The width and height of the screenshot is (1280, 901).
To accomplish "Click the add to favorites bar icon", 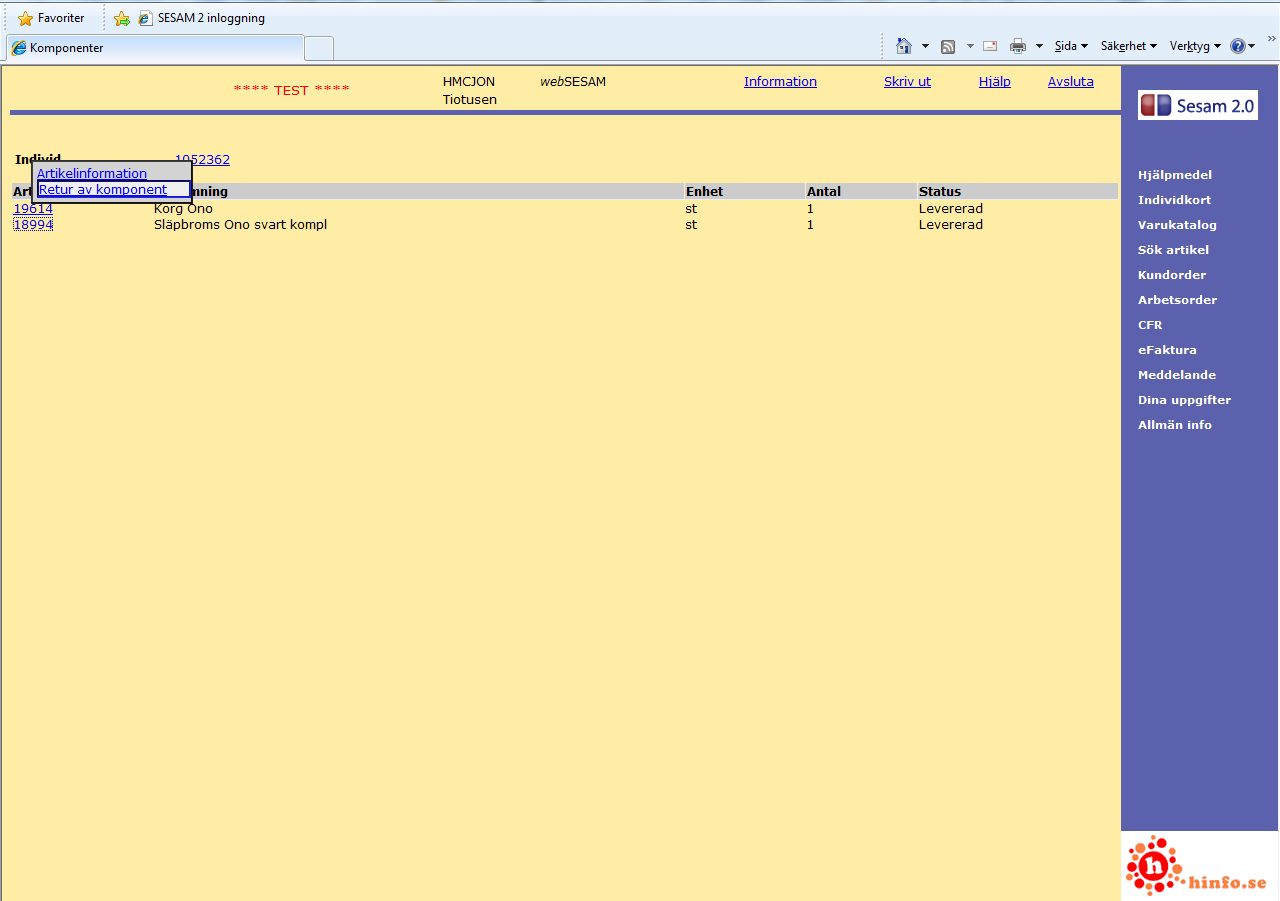I will point(122,18).
